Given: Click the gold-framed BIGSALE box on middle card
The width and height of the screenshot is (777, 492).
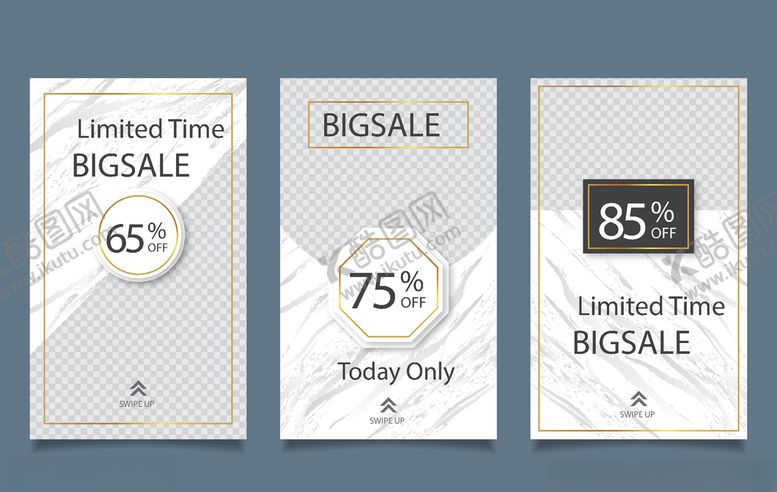Looking at the screenshot, I should (x=388, y=125).
